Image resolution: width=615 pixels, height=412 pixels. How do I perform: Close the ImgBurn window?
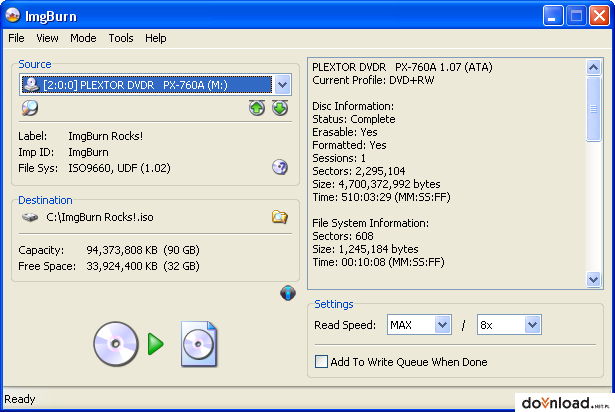[599, 16]
